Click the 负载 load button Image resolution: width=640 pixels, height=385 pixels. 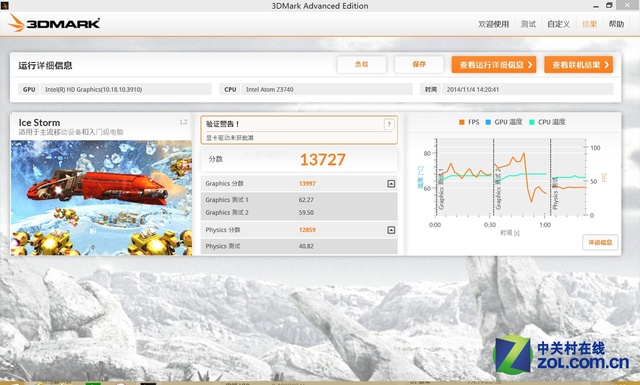point(362,65)
